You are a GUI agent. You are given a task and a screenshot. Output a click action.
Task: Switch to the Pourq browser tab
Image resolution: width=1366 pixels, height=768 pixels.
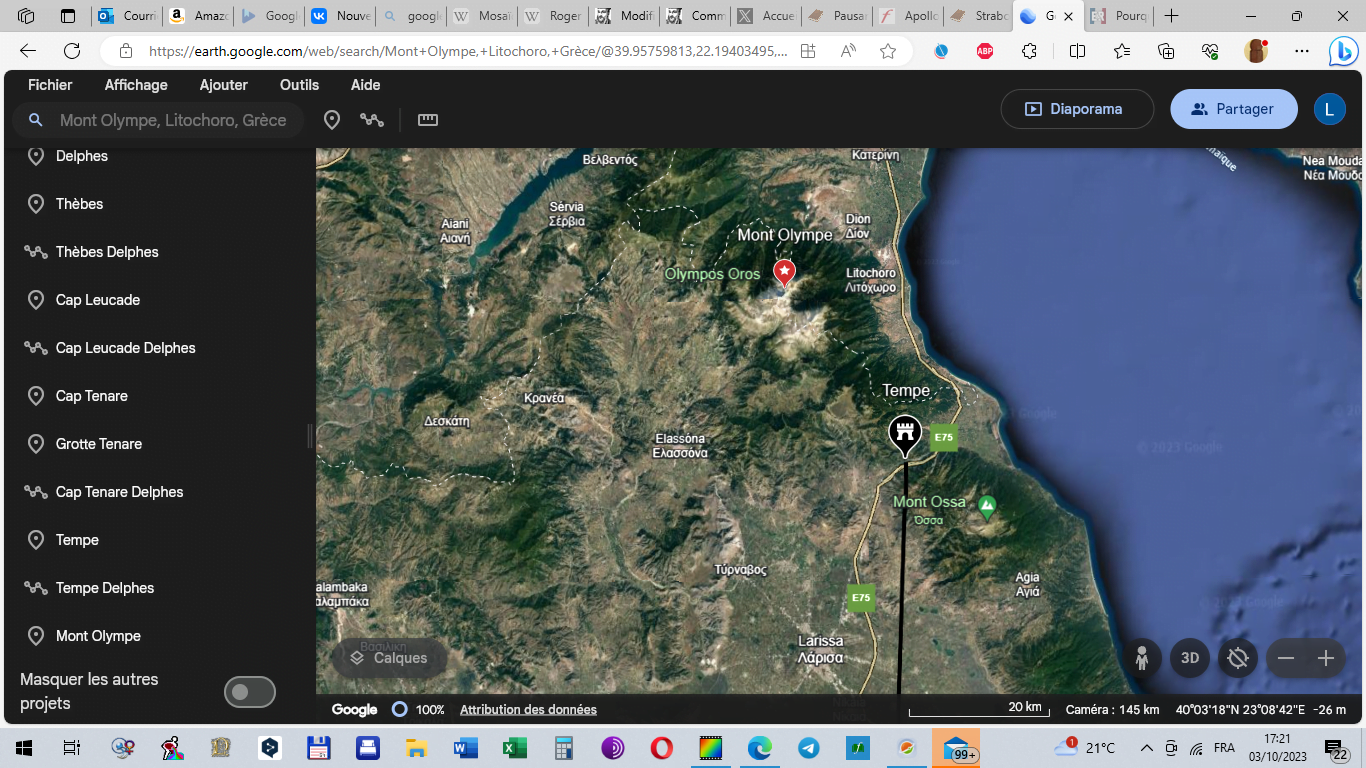[x=1119, y=16]
